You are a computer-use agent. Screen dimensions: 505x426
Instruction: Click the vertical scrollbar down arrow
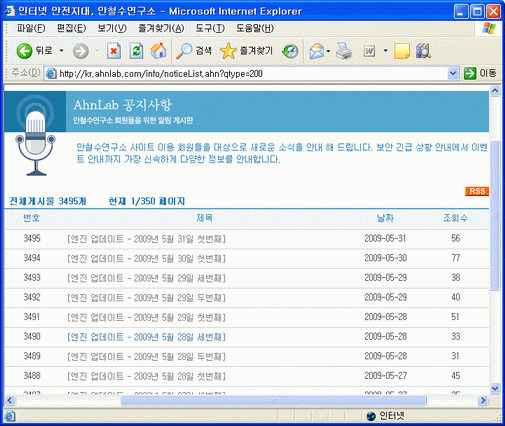pos(495,388)
